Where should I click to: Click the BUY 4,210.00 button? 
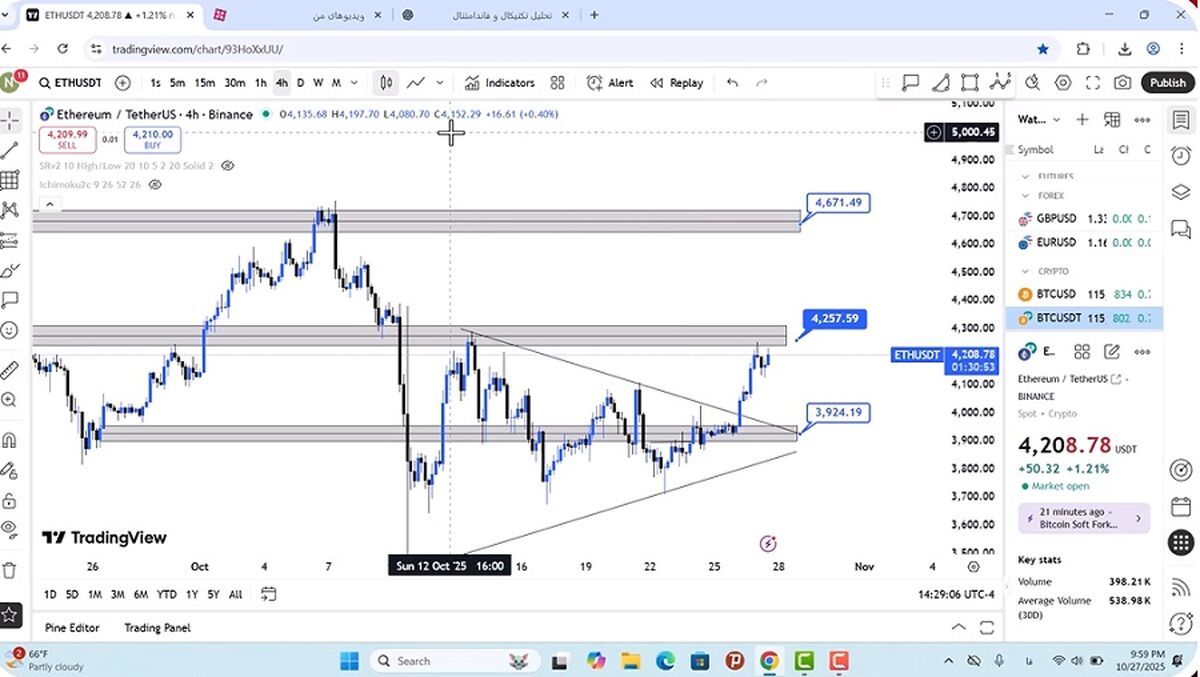[x=153, y=139]
